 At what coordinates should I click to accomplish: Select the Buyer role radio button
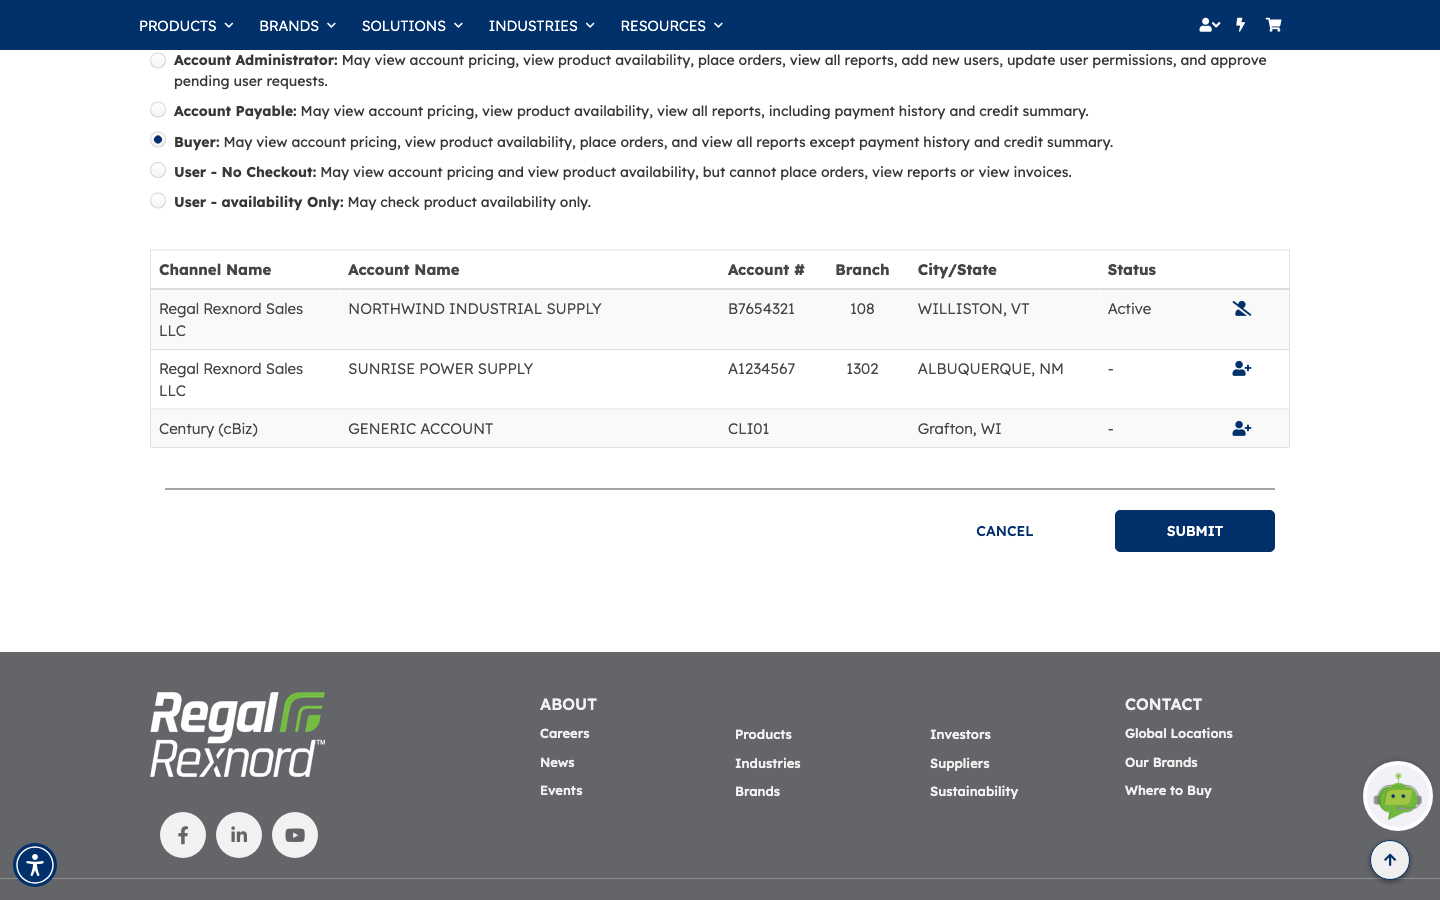[x=158, y=140]
